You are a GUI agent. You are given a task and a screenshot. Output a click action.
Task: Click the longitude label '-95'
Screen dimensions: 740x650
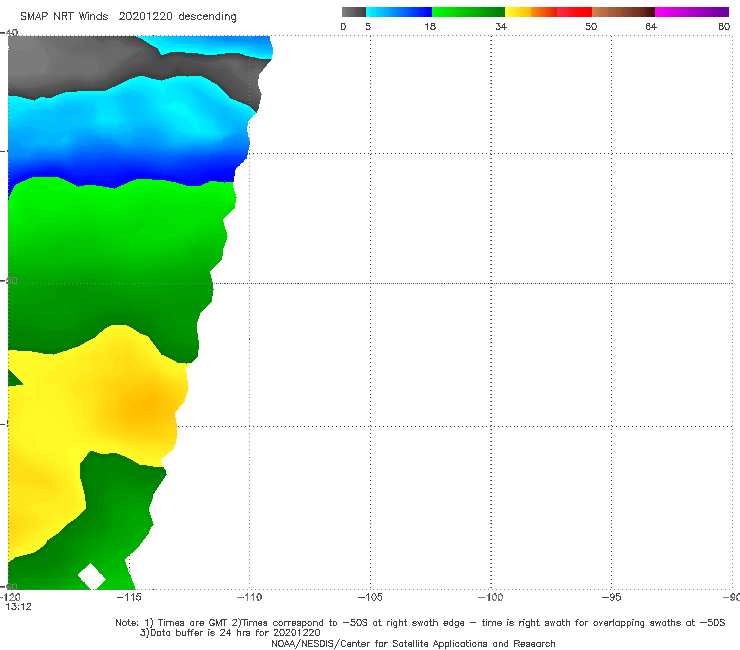click(611, 597)
